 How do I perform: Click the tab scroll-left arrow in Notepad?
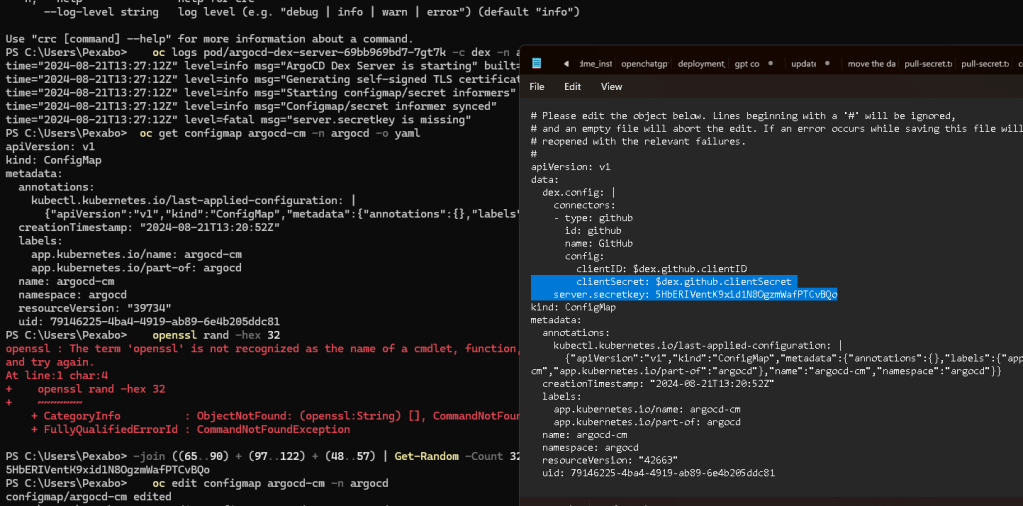(x=566, y=63)
